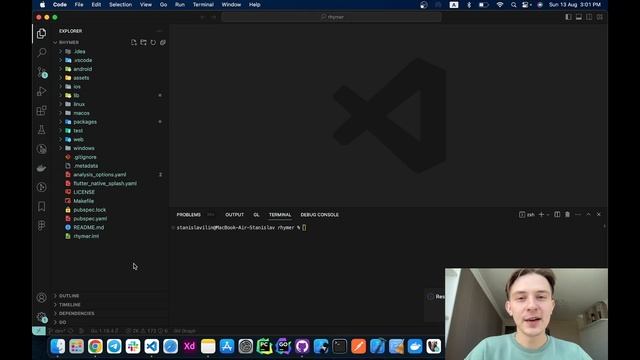
Task: Click the remote window status bar indicator
Action: point(39,331)
